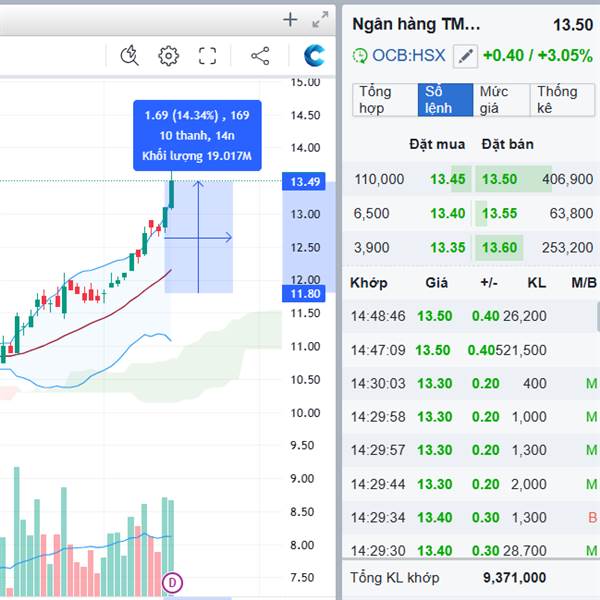Click the Ngân hàng TM... company name

(416, 24)
